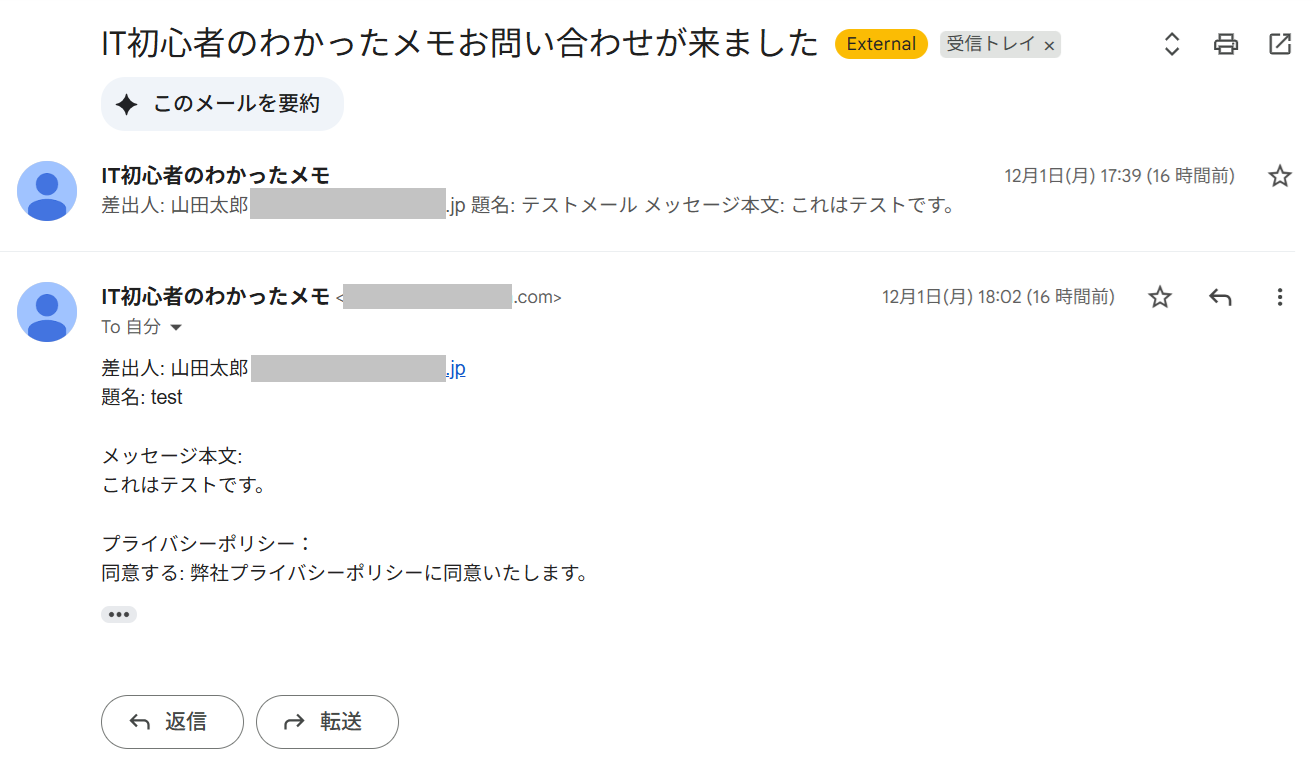Image resolution: width=1313 pixels, height=769 pixels.
Task: Expand the 'To 自分' recipient details
Action: [x=177, y=328]
